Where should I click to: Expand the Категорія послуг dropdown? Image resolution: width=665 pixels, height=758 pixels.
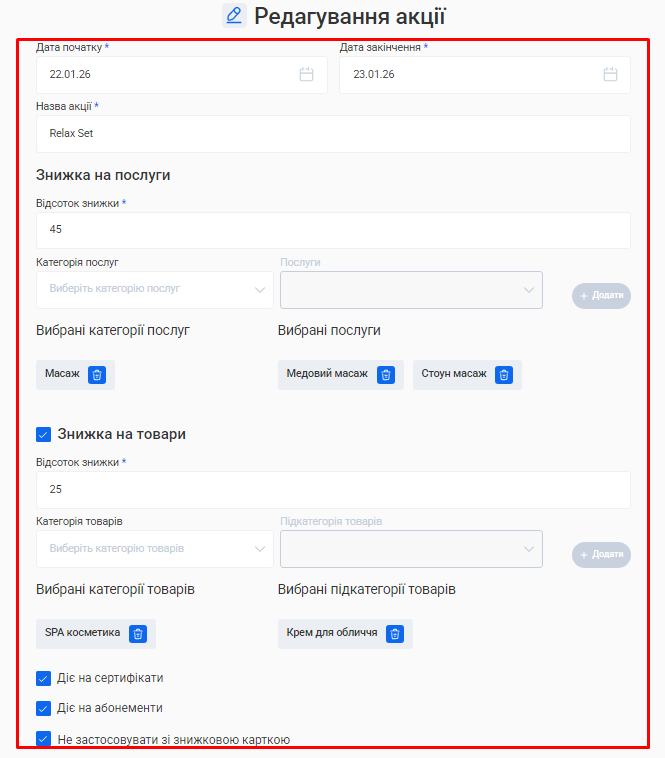(x=155, y=289)
